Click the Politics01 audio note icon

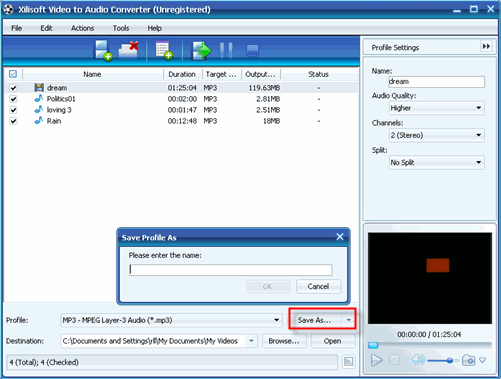pyautogui.click(x=39, y=99)
